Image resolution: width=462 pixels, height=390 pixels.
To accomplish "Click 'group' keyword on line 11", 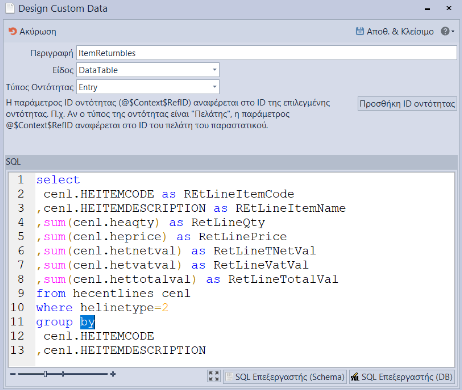I will 55,322.
